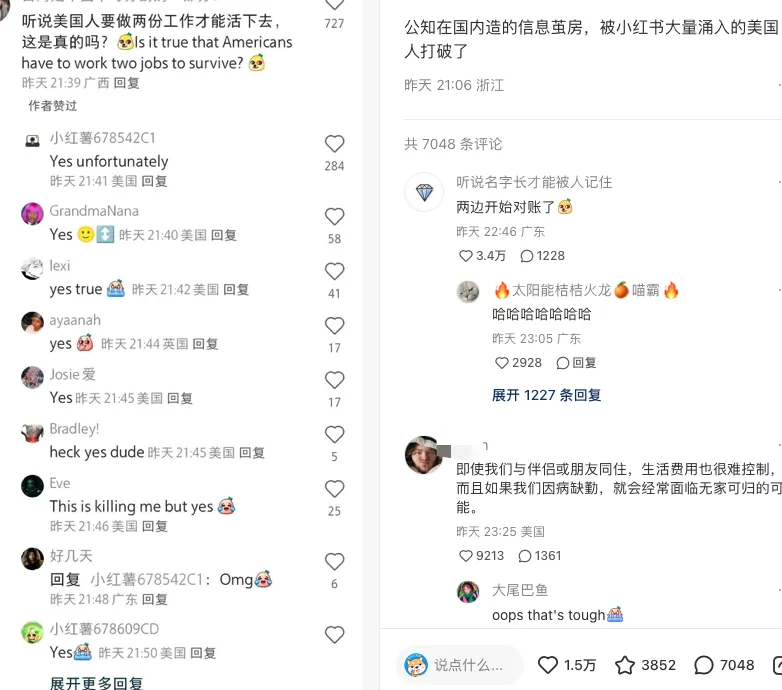Like the post with 1.5万 heart
Image resolution: width=782 pixels, height=690 pixels.
548,665
